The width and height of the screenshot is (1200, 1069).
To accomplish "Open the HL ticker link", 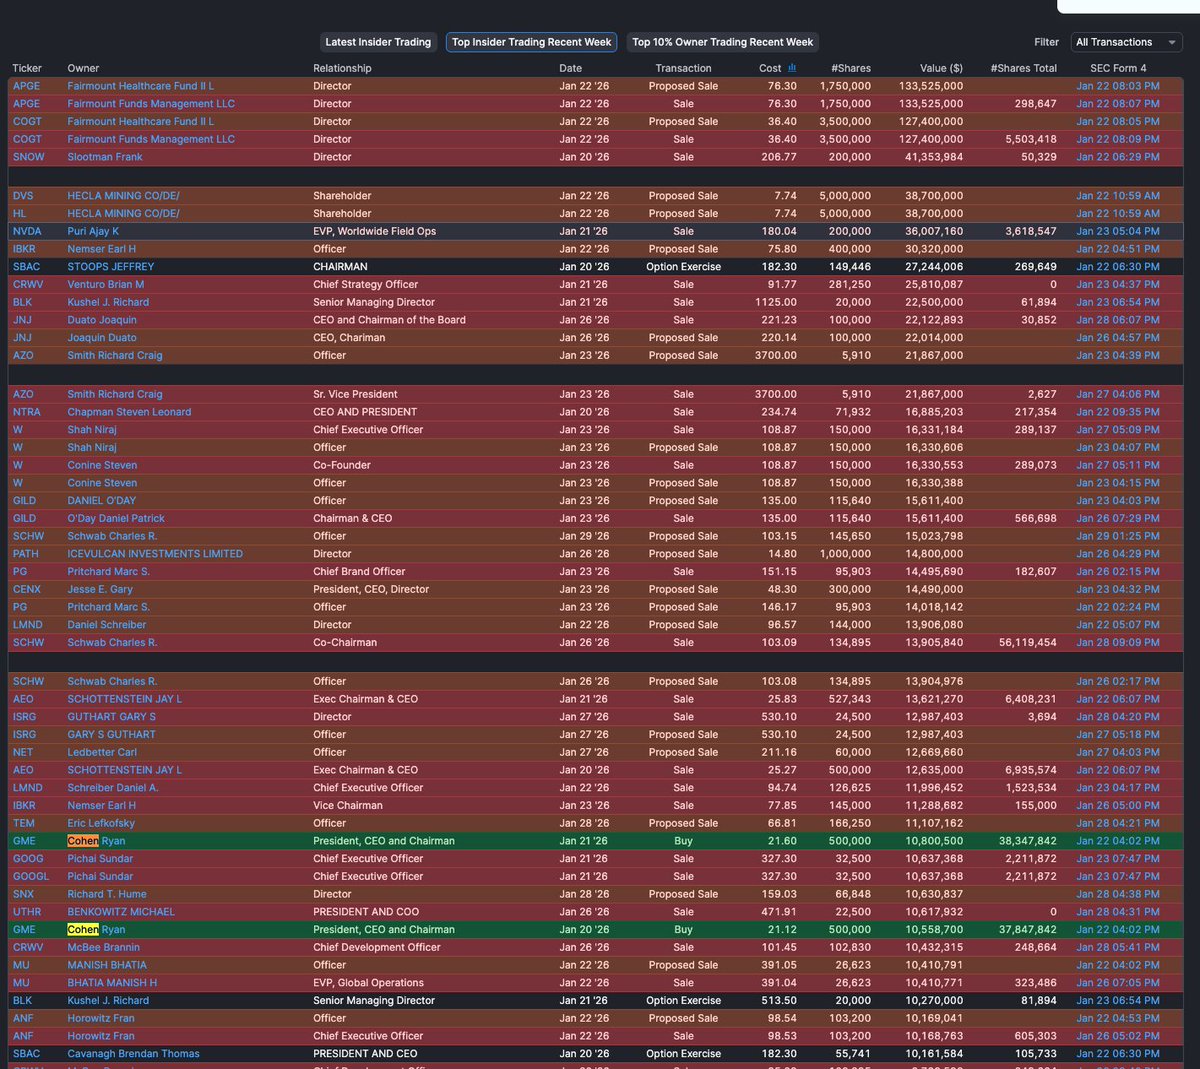I will tap(19, 214).
